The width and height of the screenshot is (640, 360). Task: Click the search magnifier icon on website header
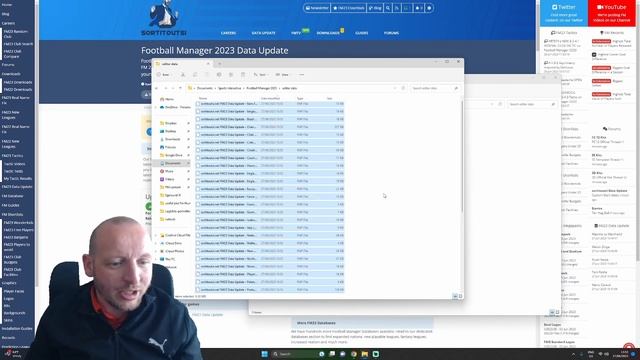point(388,8)
